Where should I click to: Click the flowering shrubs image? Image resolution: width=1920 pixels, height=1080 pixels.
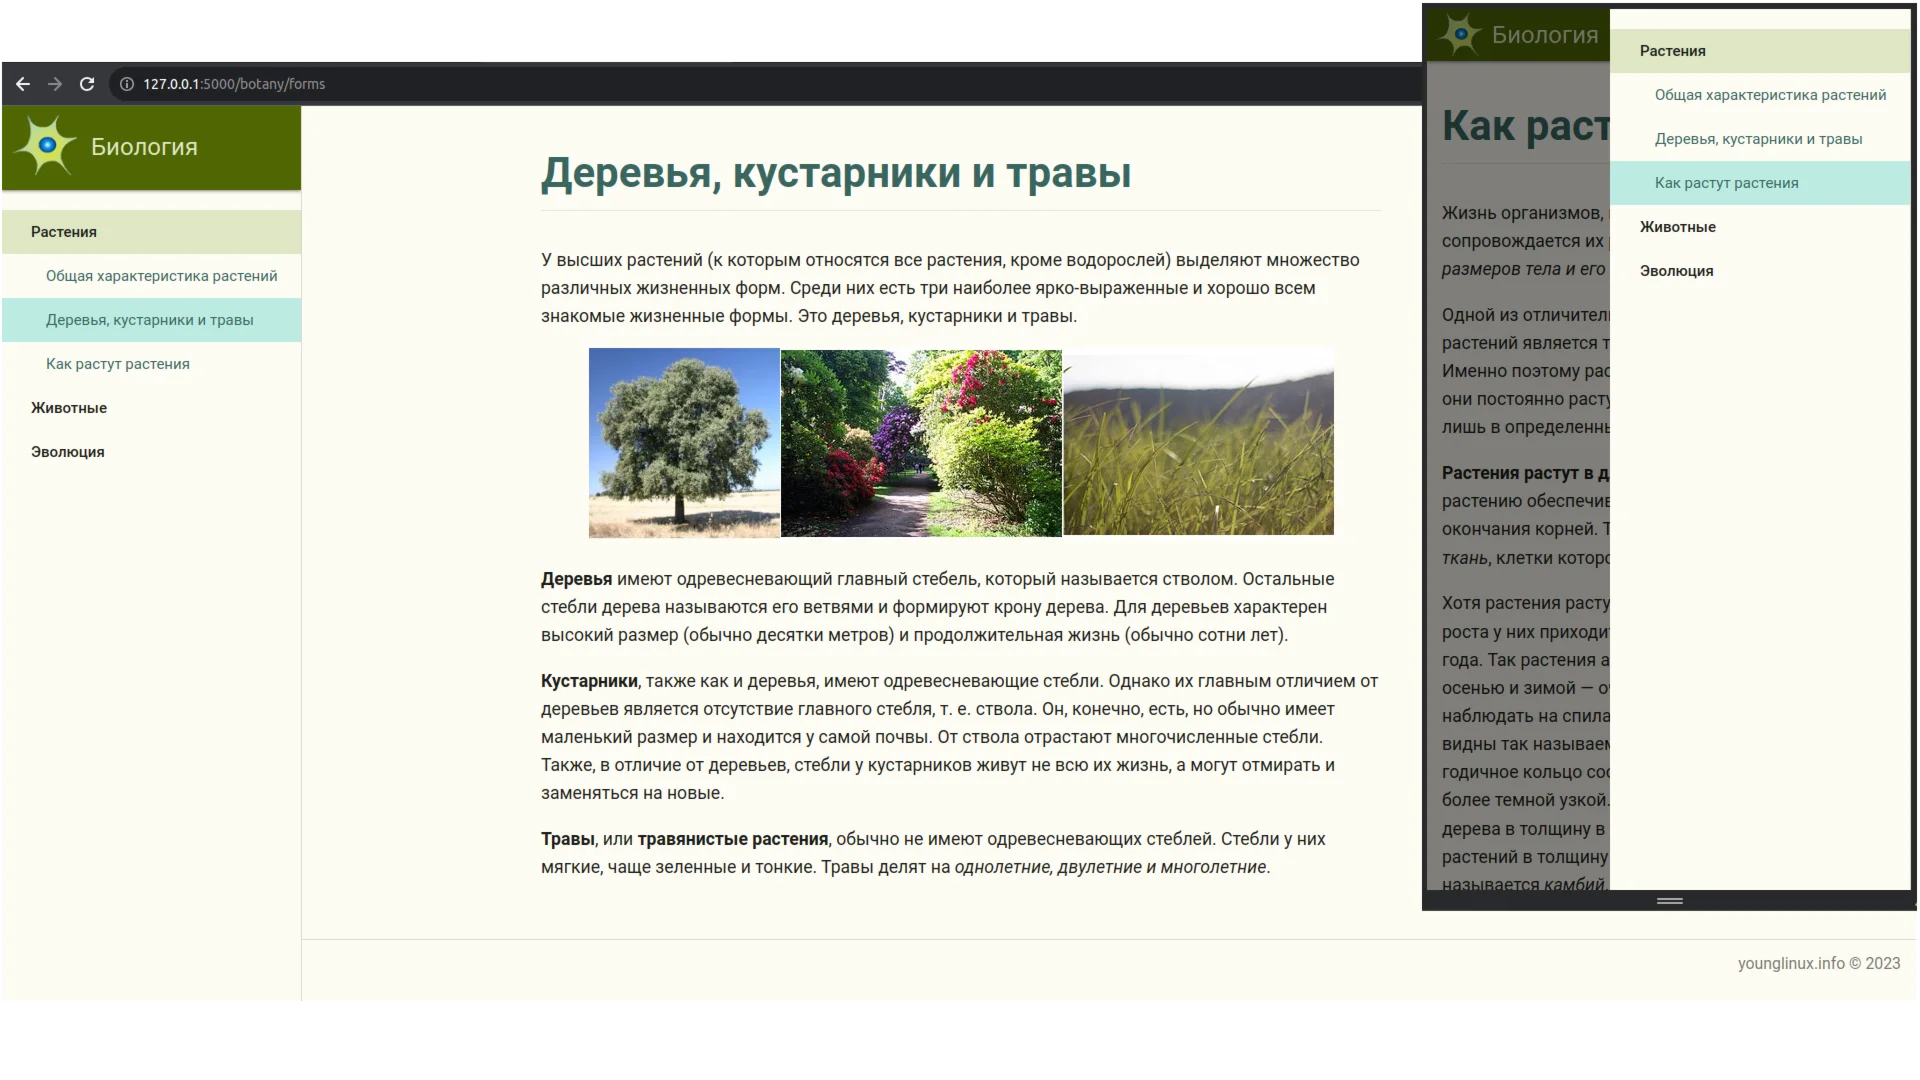pyautogui.click(x=921, y=442)
